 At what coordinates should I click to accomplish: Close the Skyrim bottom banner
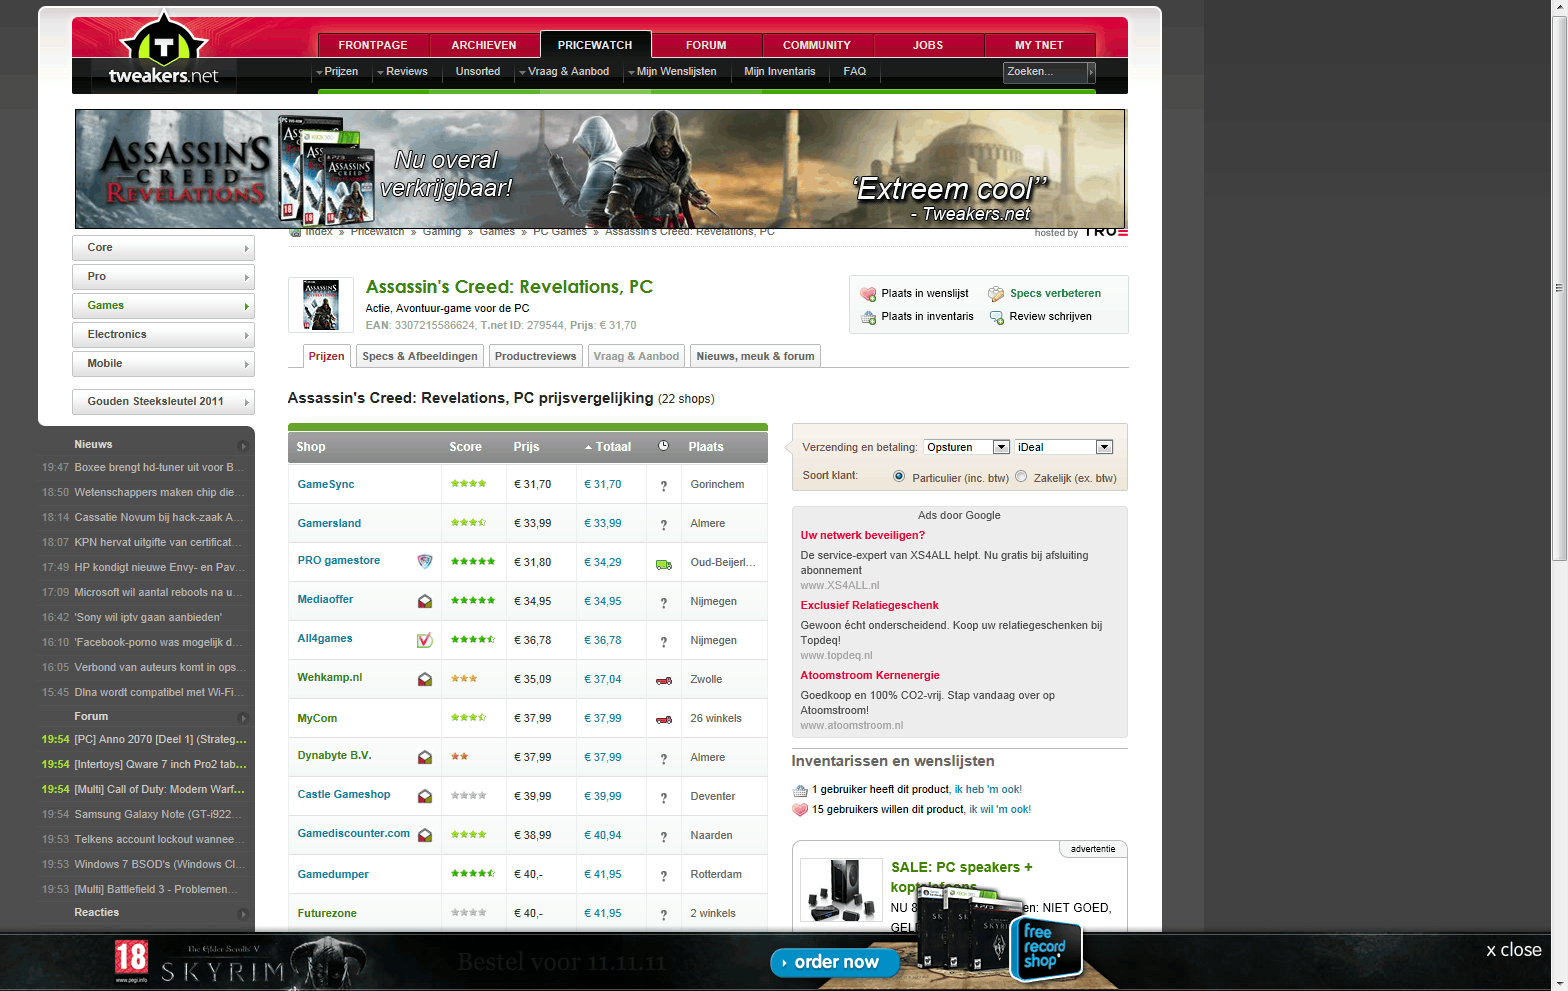pos(1513,950)
